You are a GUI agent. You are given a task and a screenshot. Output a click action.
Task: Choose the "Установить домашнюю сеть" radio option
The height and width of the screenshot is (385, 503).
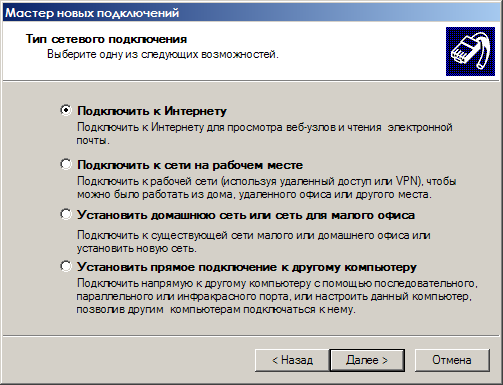pos(66,214)
